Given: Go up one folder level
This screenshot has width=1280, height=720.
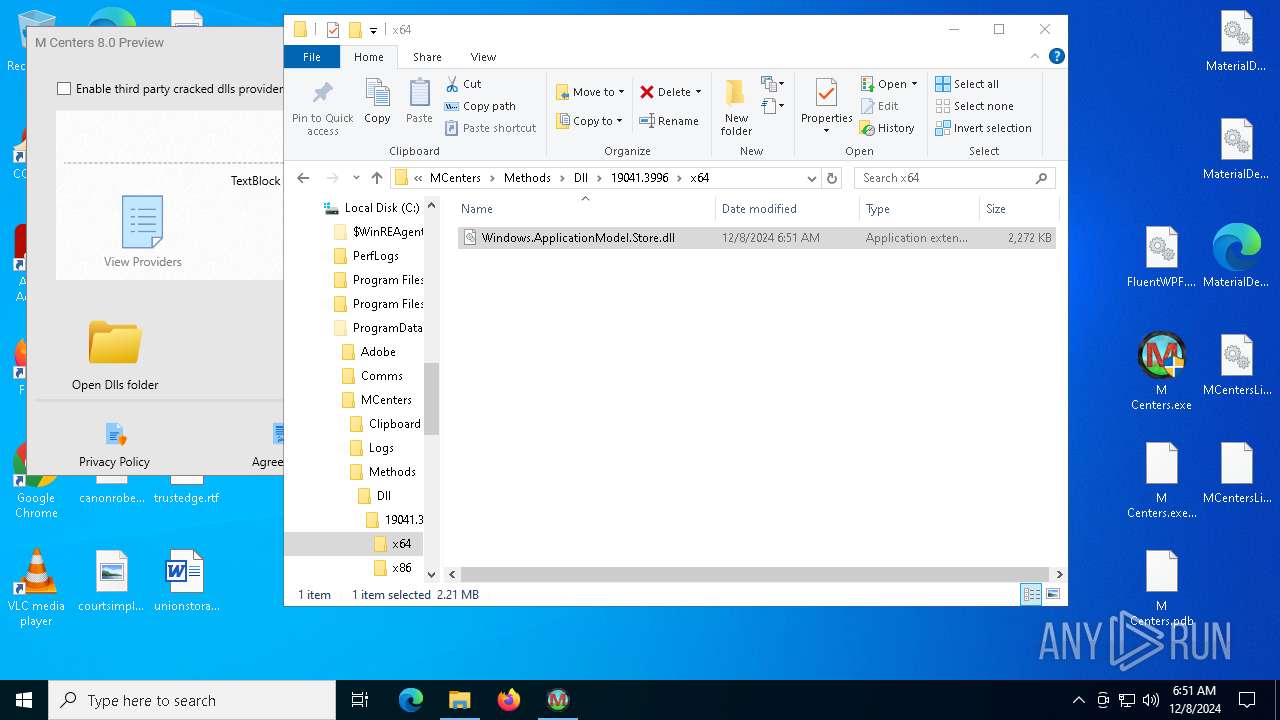Looking at the screenshot, I should coord(377,178).
